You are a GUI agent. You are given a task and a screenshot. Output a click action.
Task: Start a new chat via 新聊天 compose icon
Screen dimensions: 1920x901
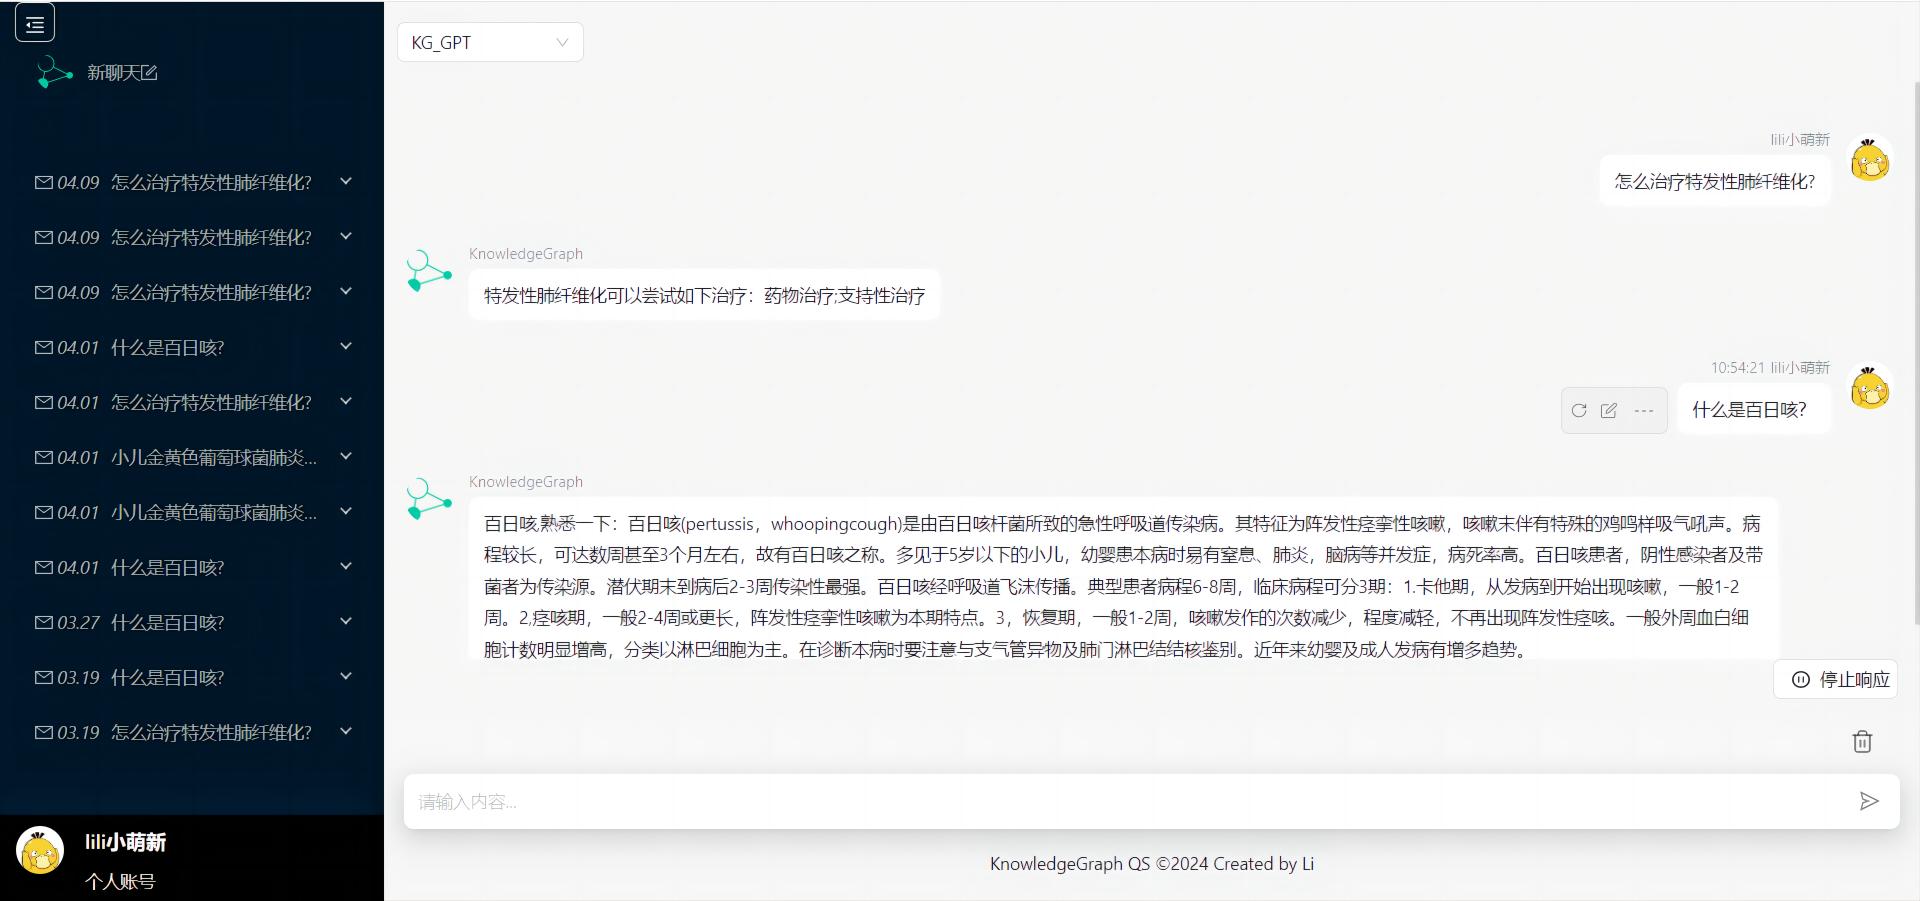[x=151, y=72]
